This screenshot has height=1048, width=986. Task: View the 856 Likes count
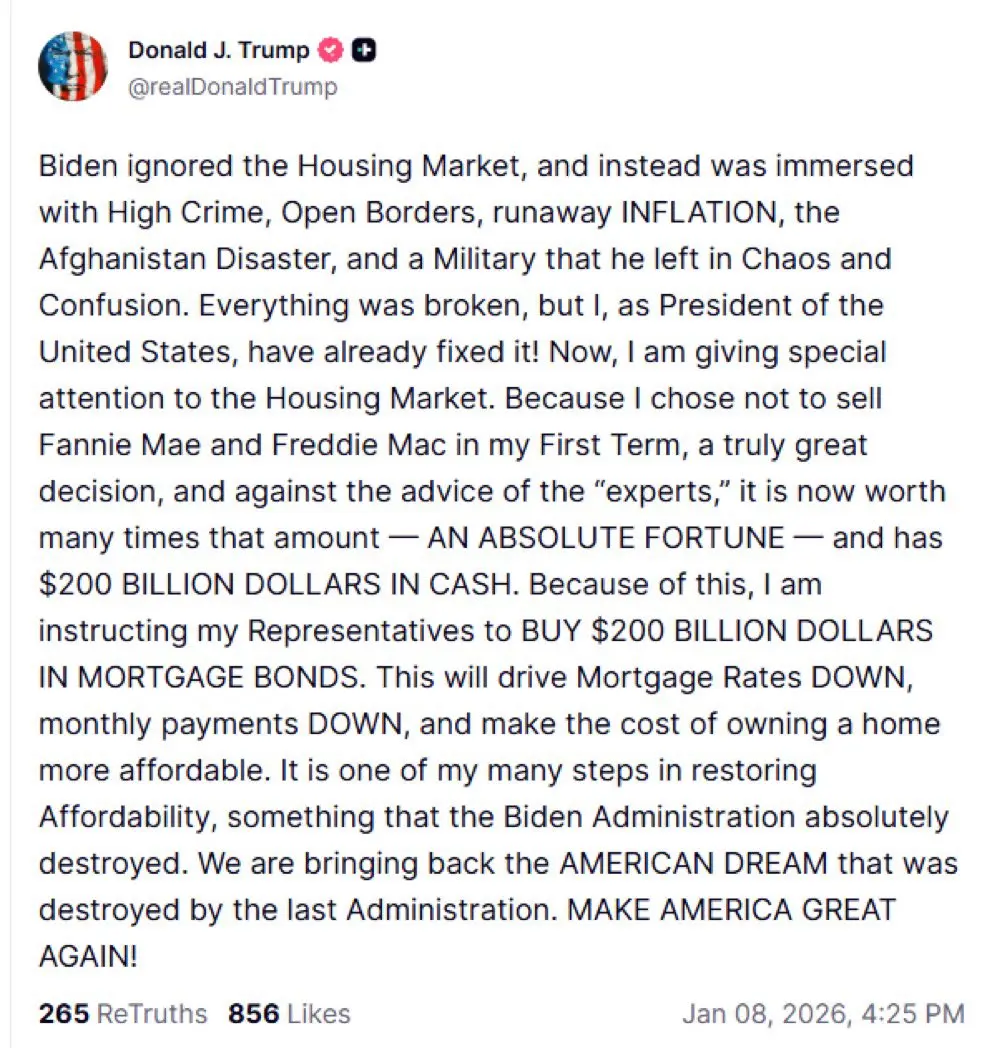(252, 1013)
